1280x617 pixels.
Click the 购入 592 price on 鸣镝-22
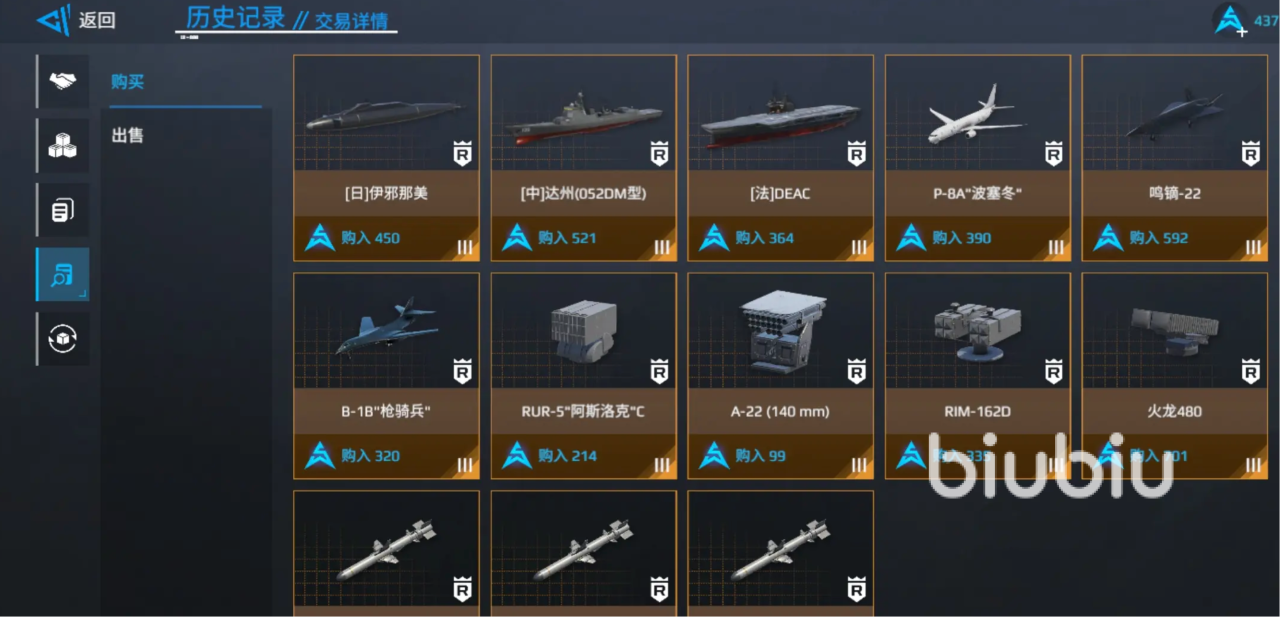[1158, 238]
